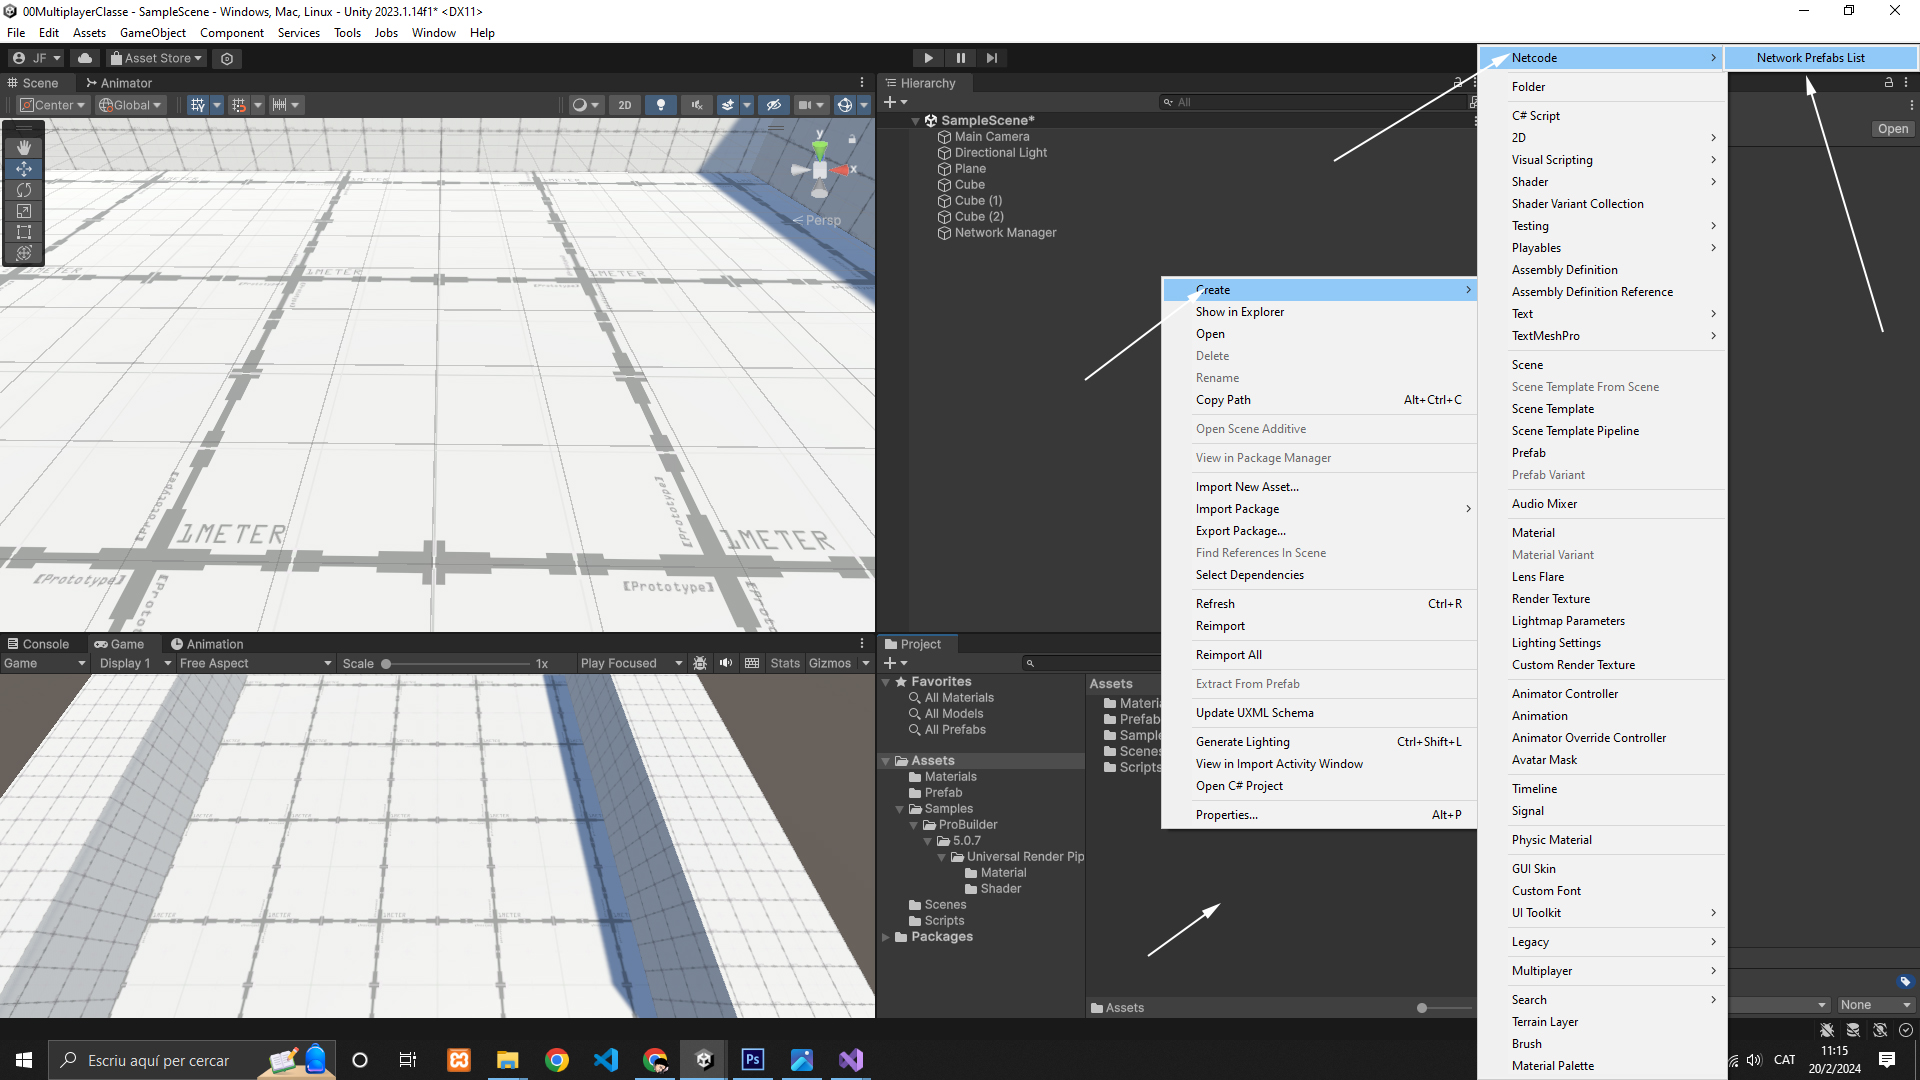Click the Stats button in Game view
The width and height of the screenshot is (1920, 1080).
pyautogui.click(x=785, y=663)
